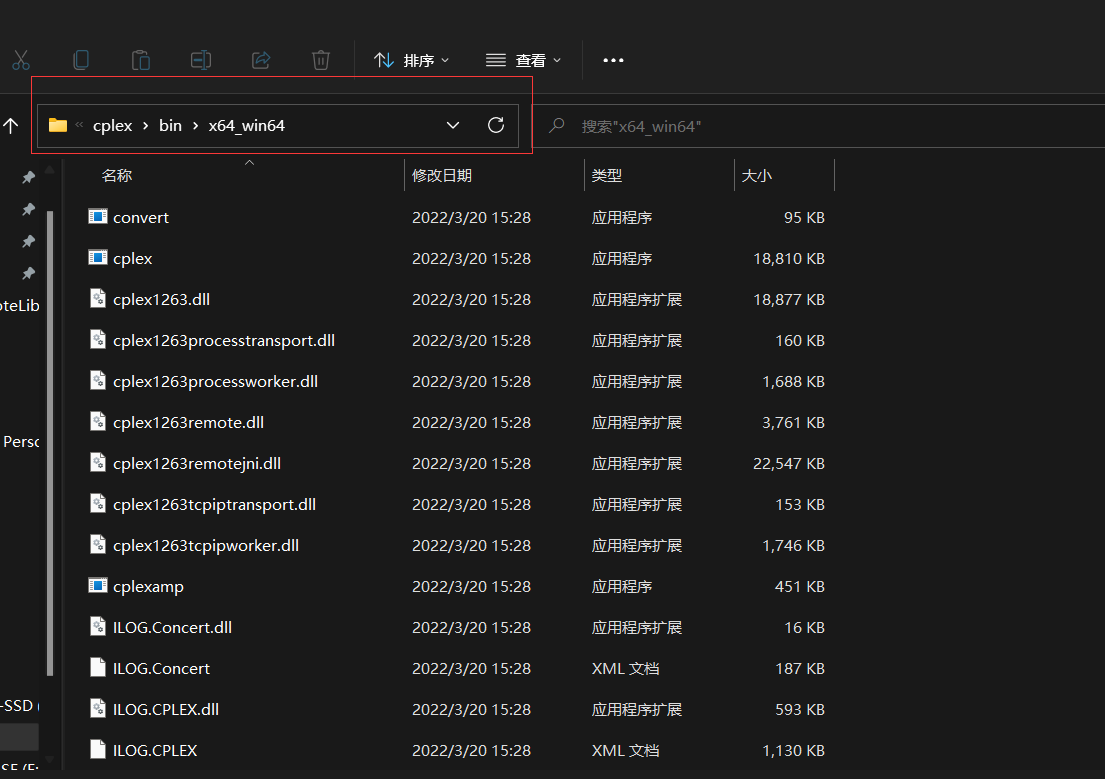The height and width of the screenshot is (779, 1105).
Task: Click the ILOG.CPLEX XML file icon
Action: pos(98,749)
